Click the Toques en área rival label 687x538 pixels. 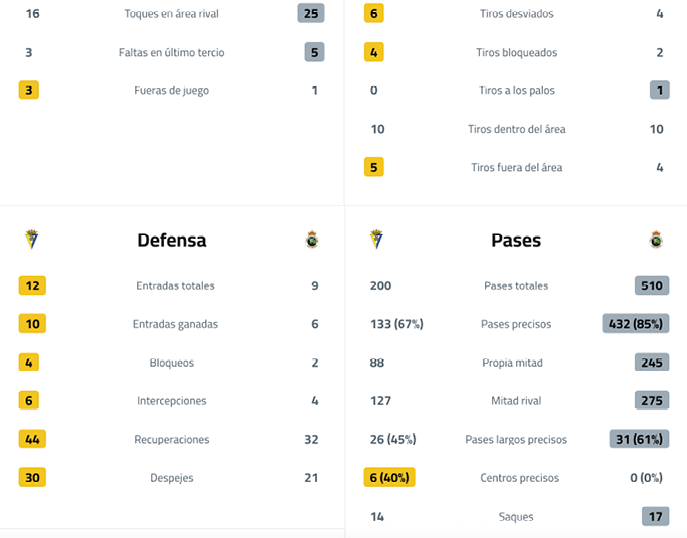pyautogui.click(x=171, y=14)
